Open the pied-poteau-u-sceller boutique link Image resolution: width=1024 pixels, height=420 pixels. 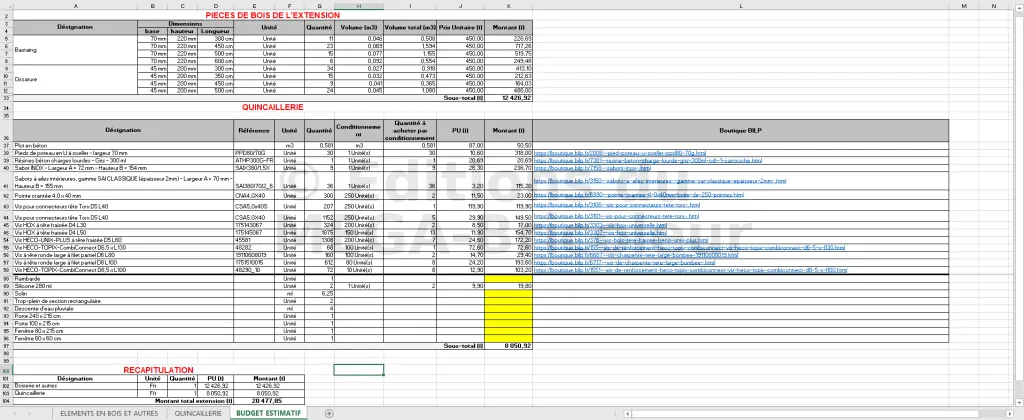620,152
